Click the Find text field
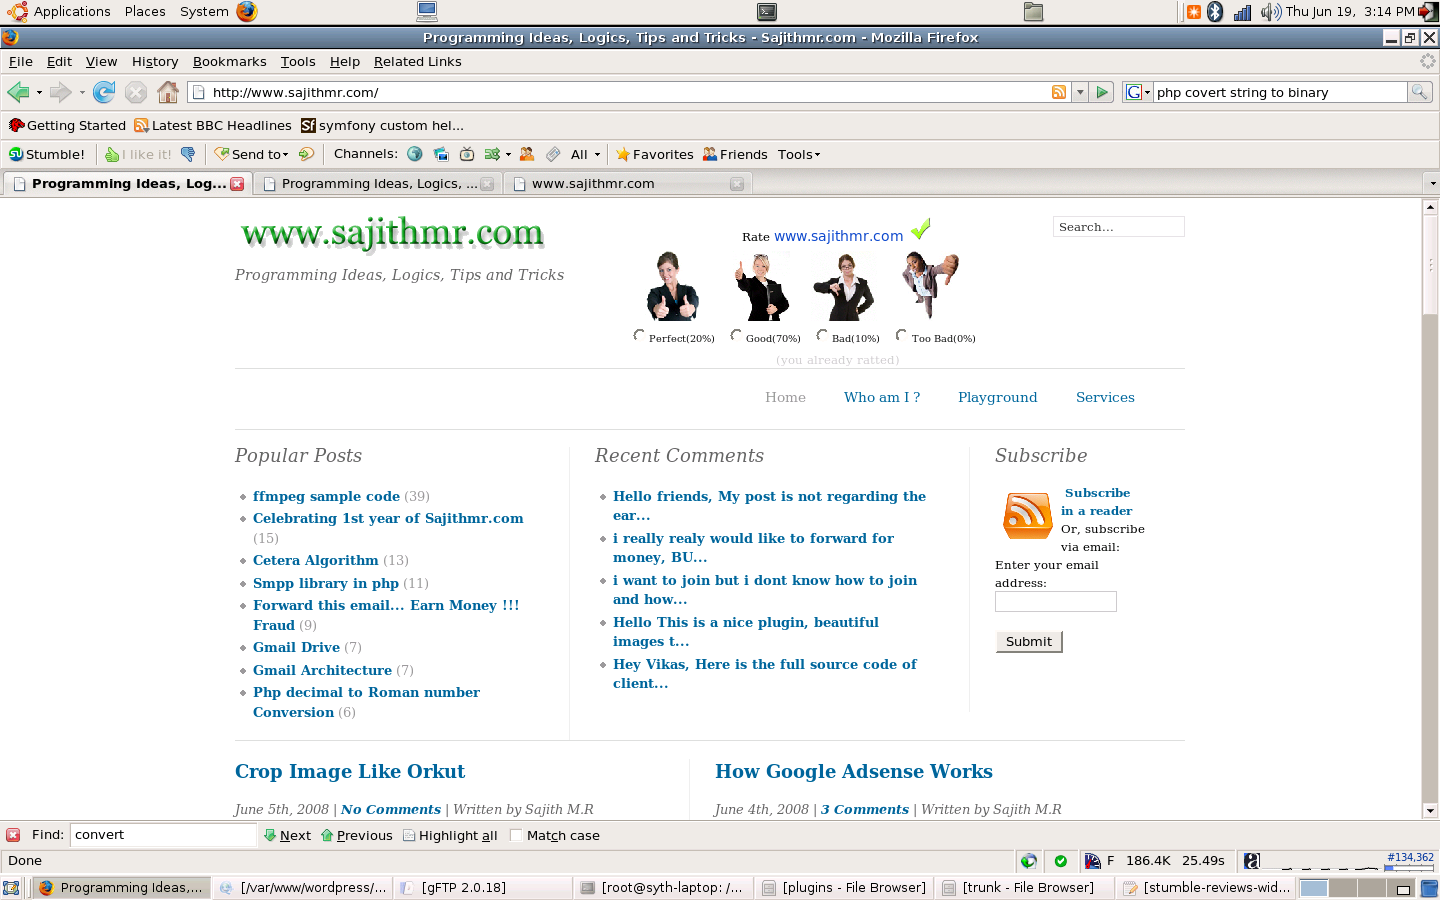This screenshot has width=1440, height=900. pyautogui.click(x=164, y=835)
